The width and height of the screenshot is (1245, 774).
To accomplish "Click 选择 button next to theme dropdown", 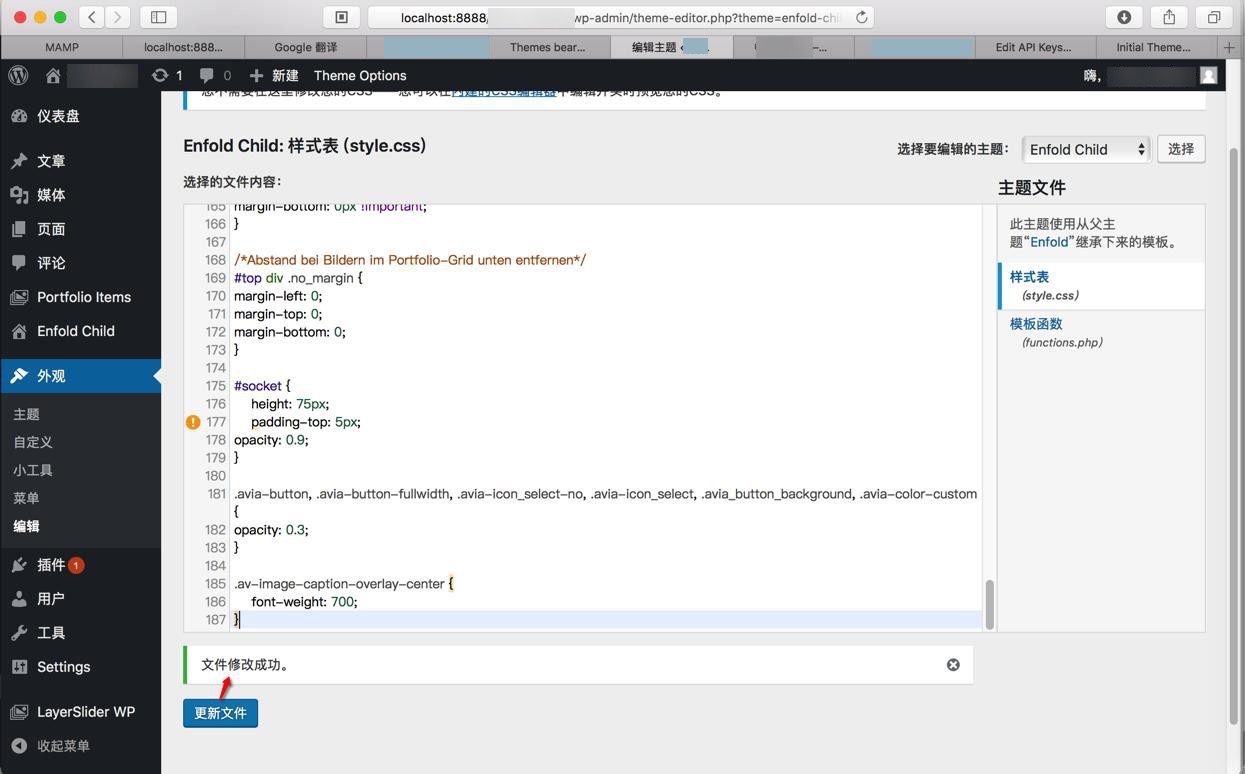I will [x=1181, y=149].
